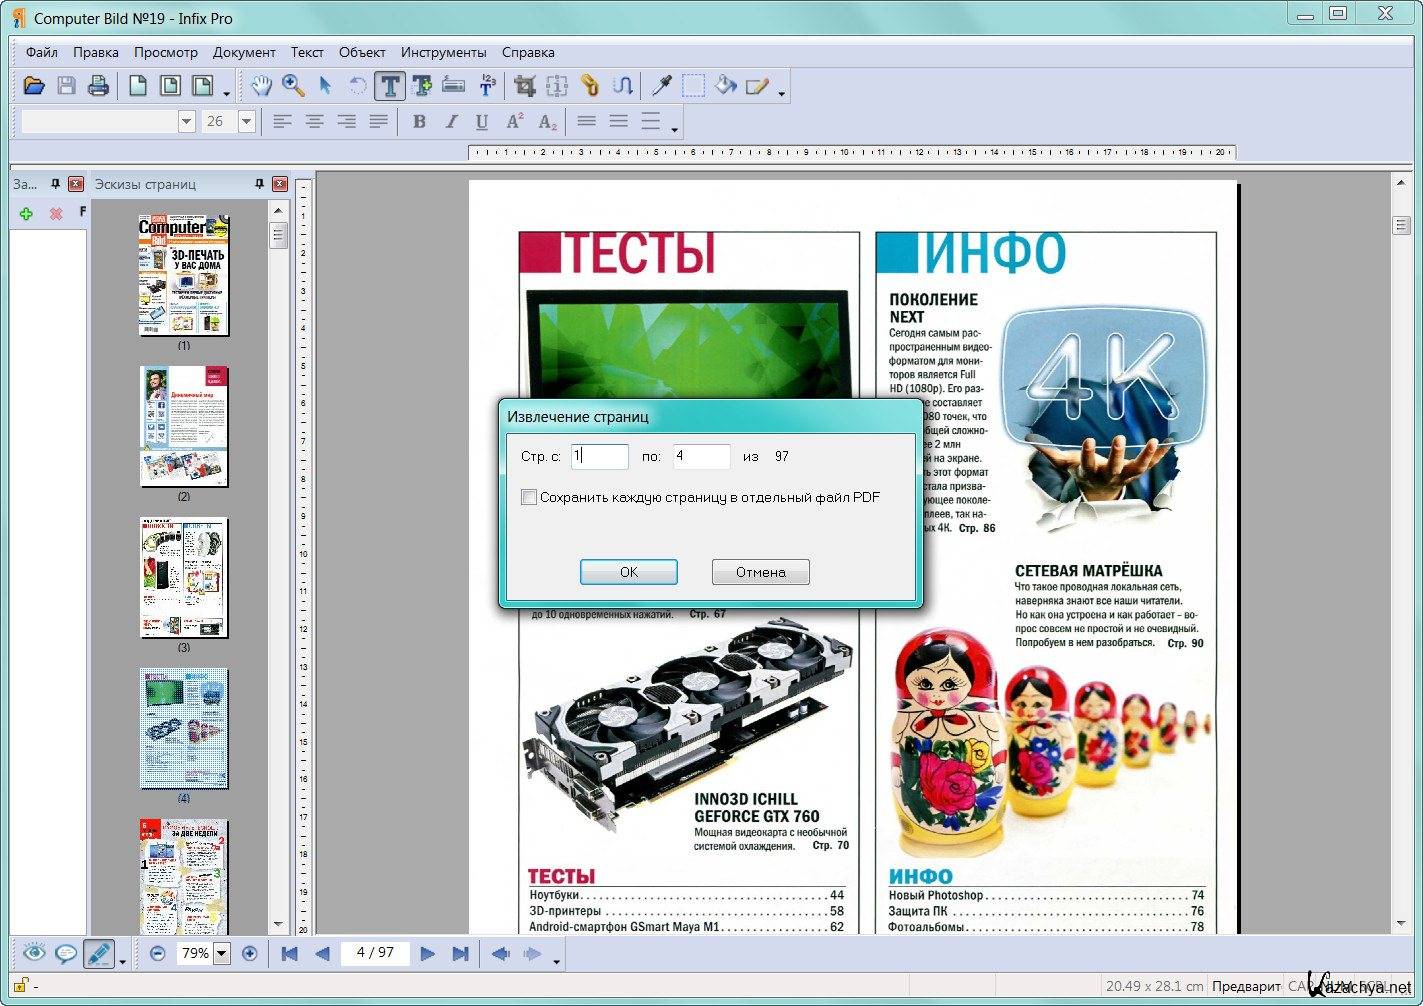Select page 2 thumbnail
Screen dimensions: 1423x1006
tap(184, 427)
